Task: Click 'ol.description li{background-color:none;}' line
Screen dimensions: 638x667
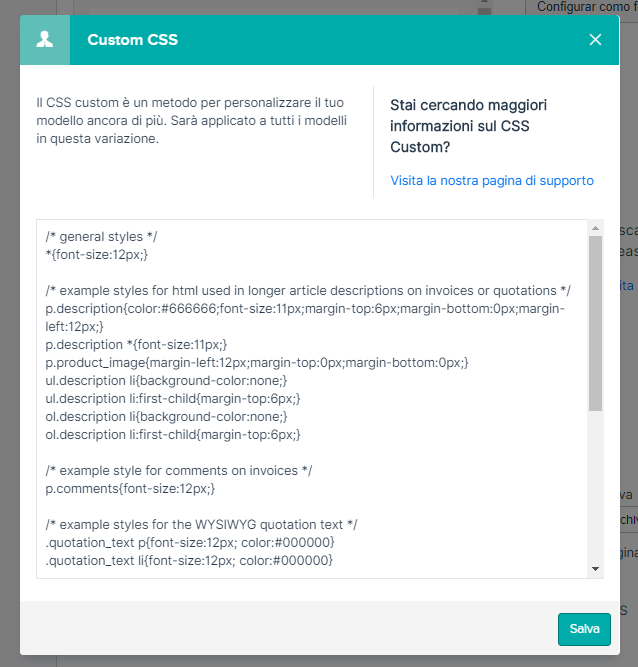Action: [x=166, y=416]
